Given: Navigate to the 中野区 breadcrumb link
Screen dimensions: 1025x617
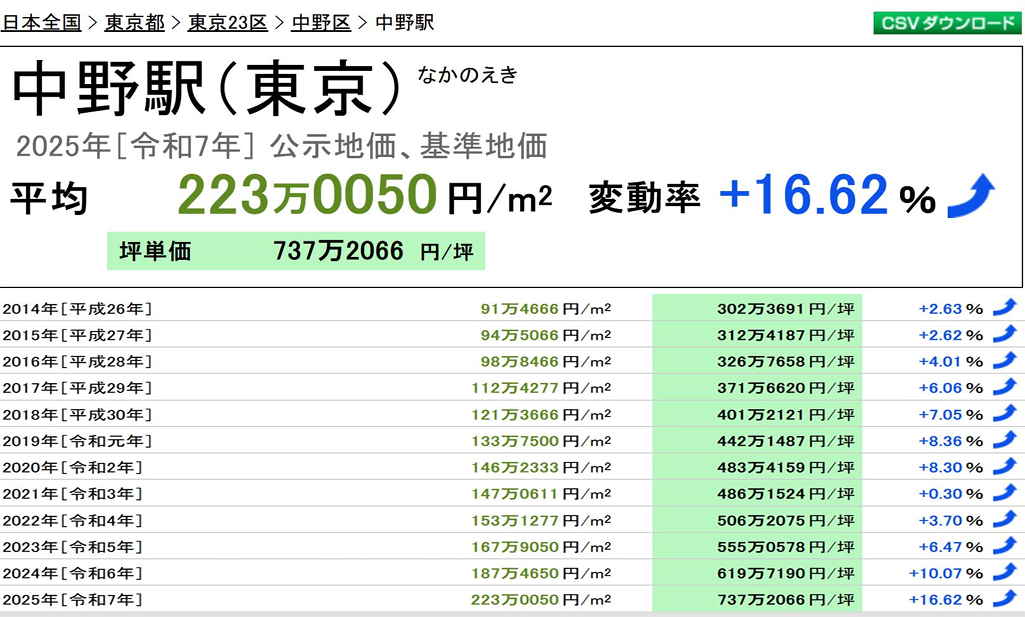Looking at the screenshot, I should coord(321,23).
